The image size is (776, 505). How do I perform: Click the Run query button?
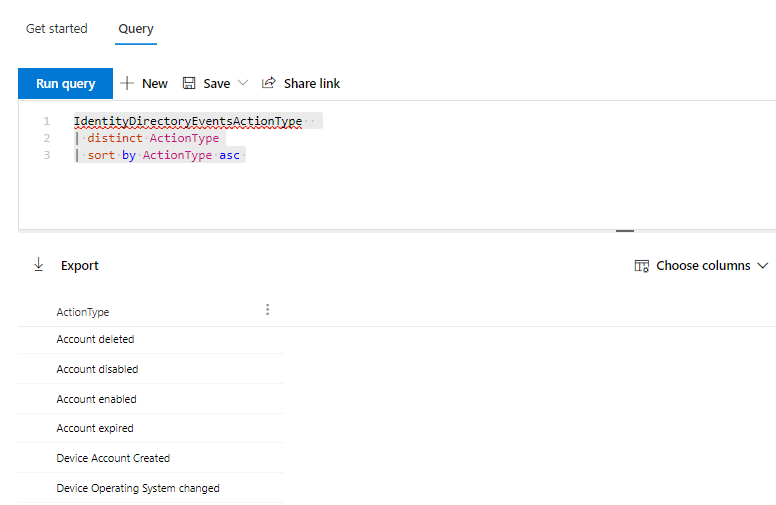click(x=65, y=84)
